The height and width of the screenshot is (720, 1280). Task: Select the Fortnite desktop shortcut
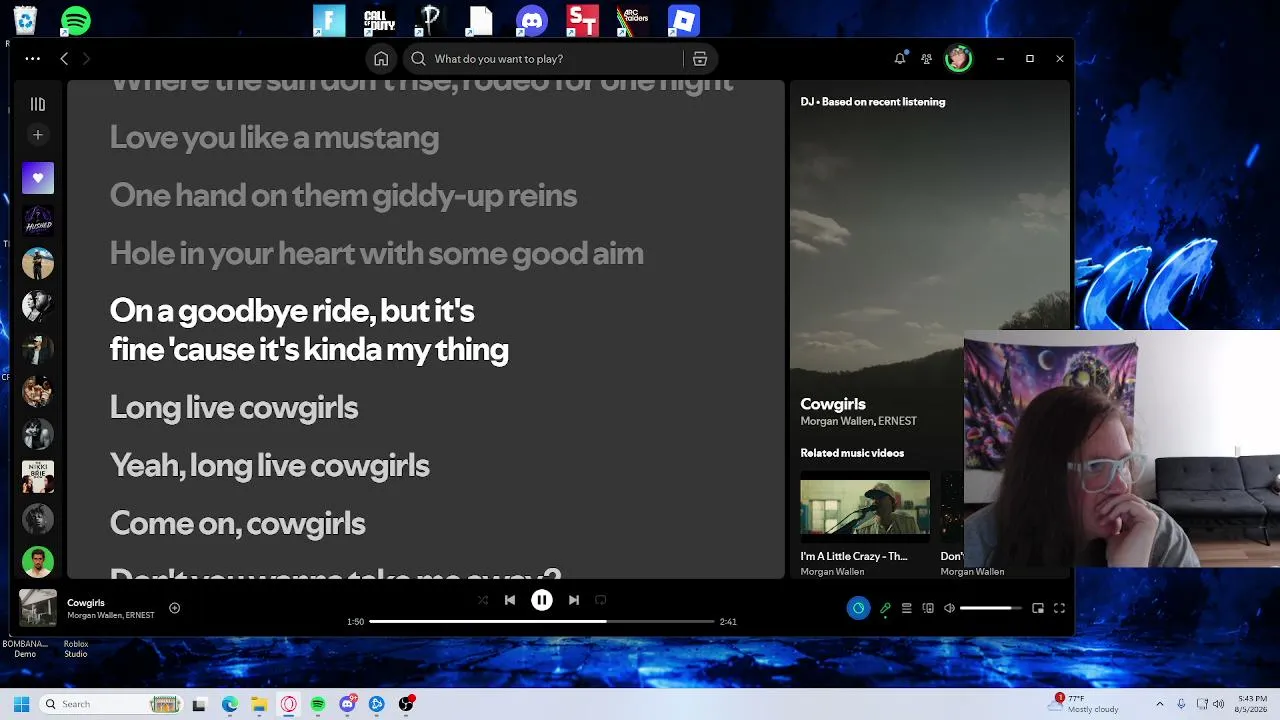pos(328,20)
